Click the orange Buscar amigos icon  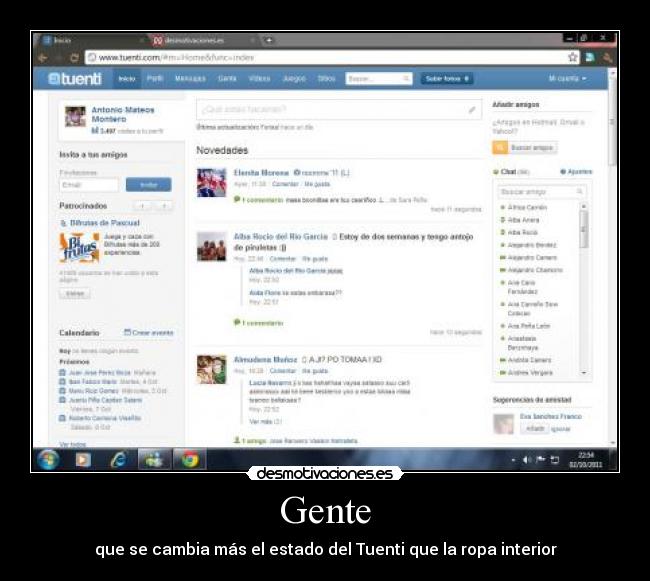[x=500, y=148]
